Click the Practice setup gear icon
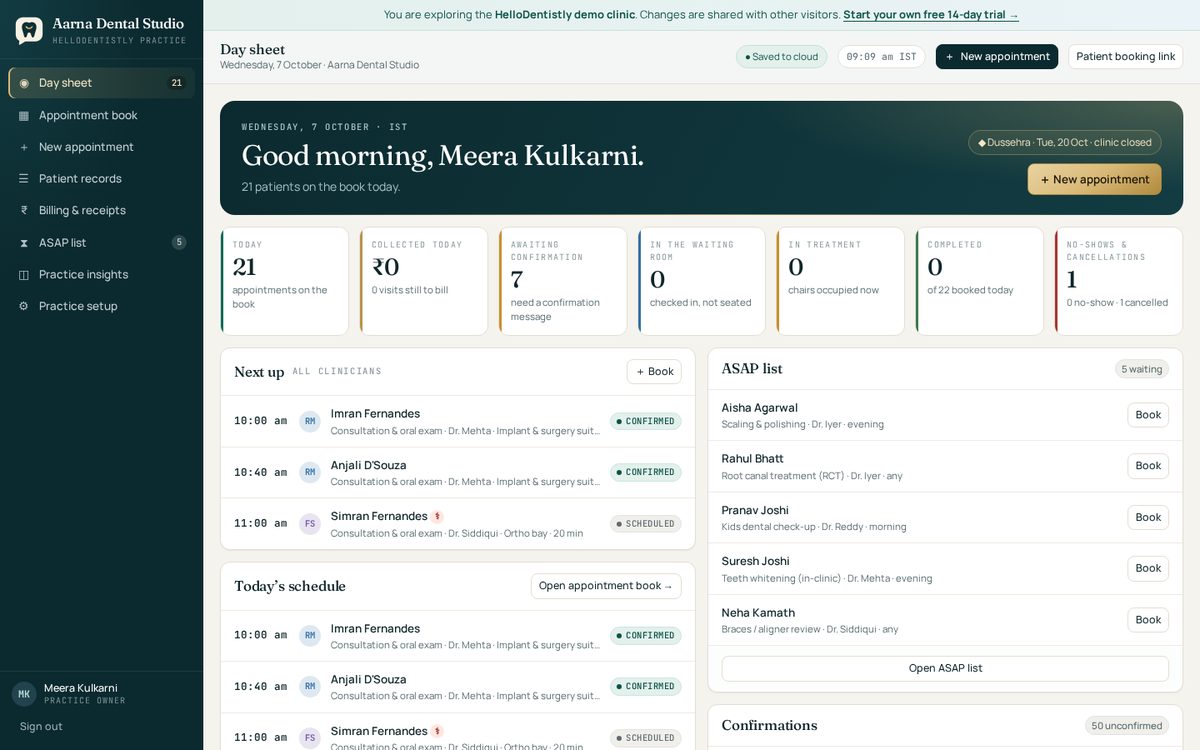 [24, 306]
